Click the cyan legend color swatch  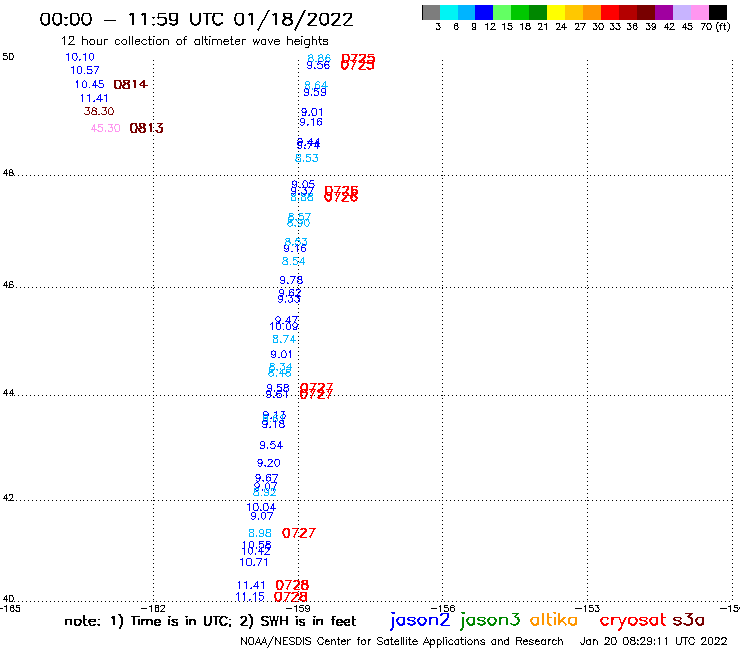pos(449,12)
